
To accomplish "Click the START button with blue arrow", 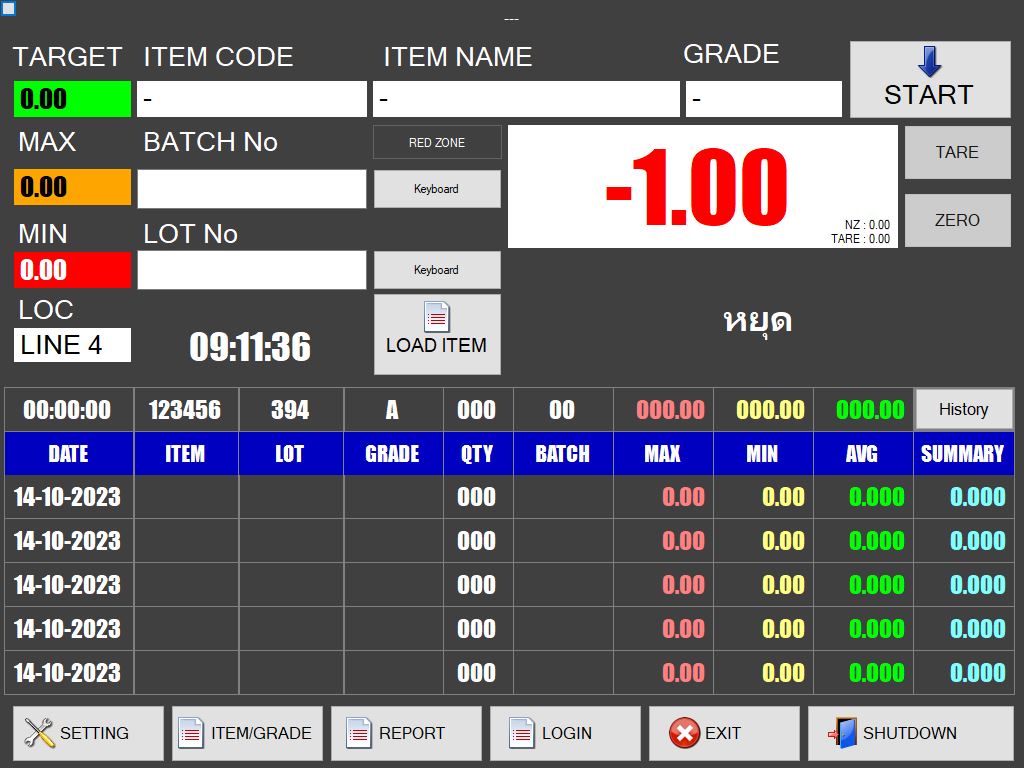I will 929,79.
